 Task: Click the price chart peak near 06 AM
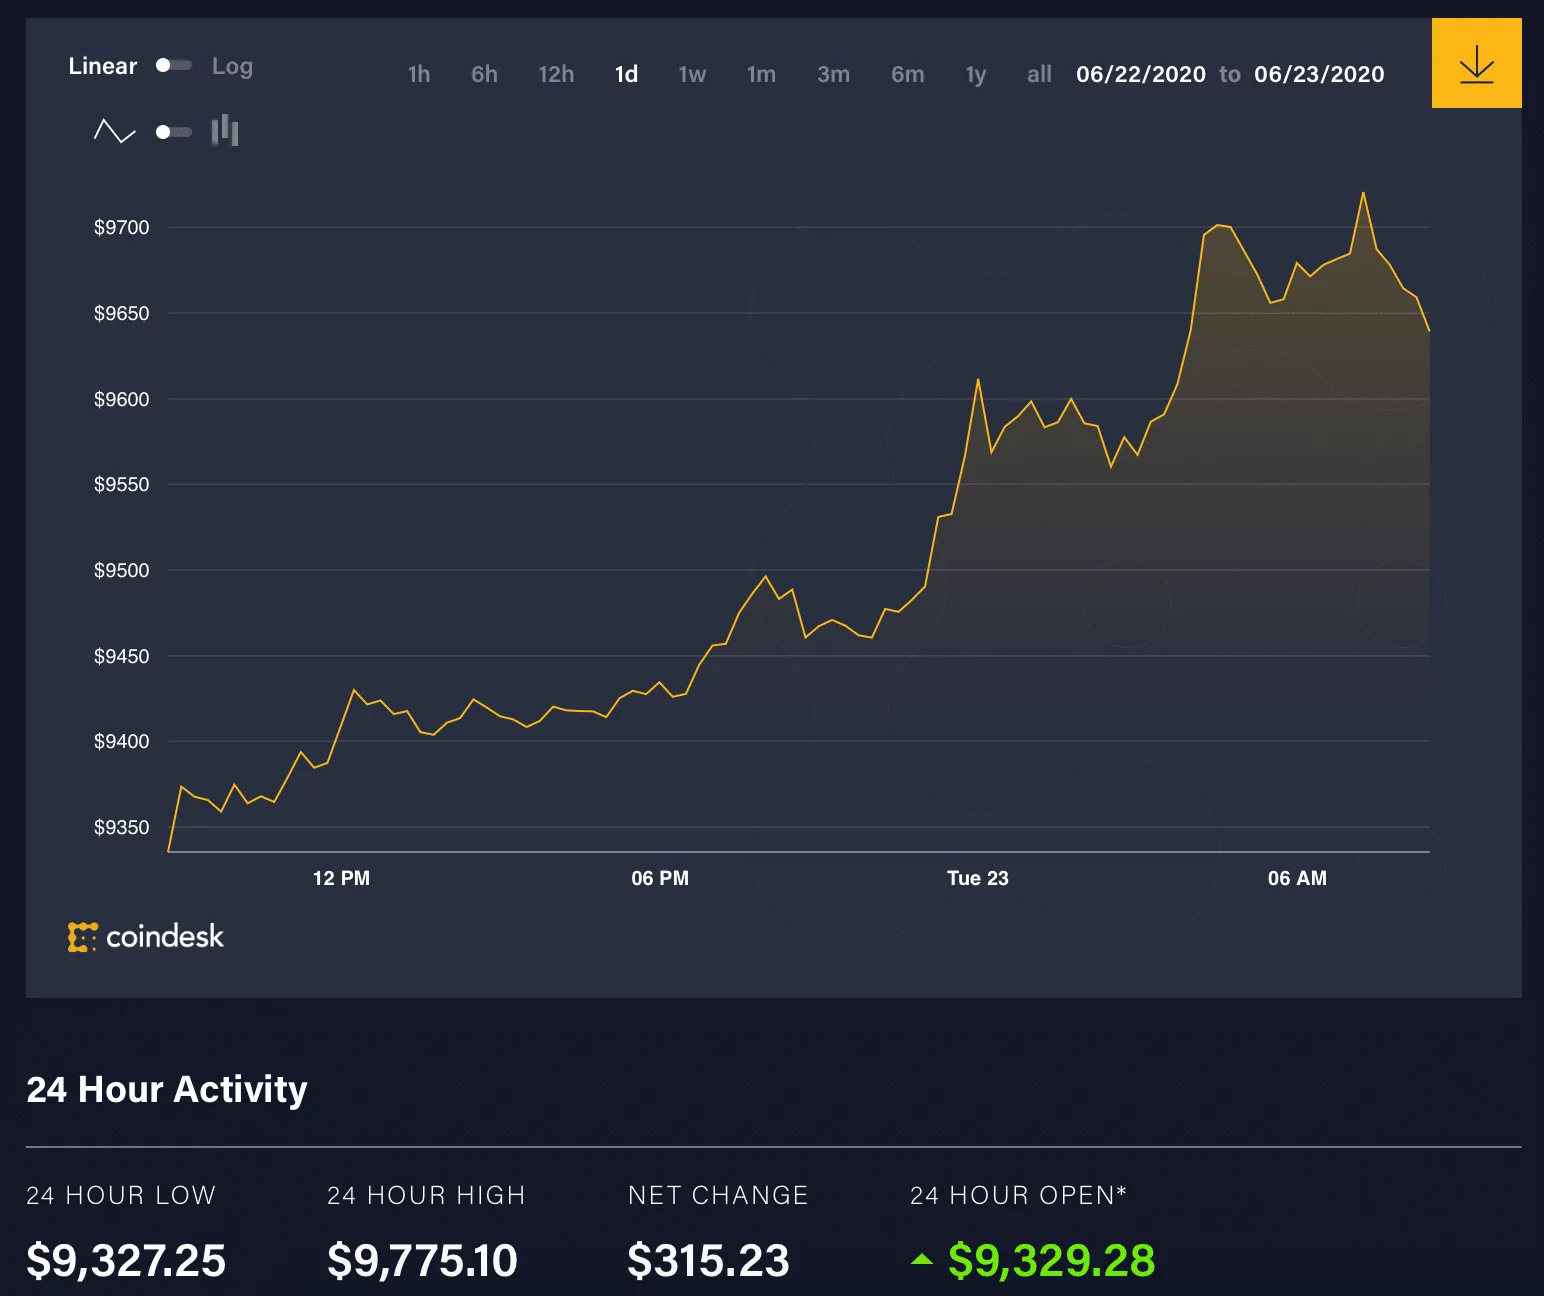[x=1363, y=193]
